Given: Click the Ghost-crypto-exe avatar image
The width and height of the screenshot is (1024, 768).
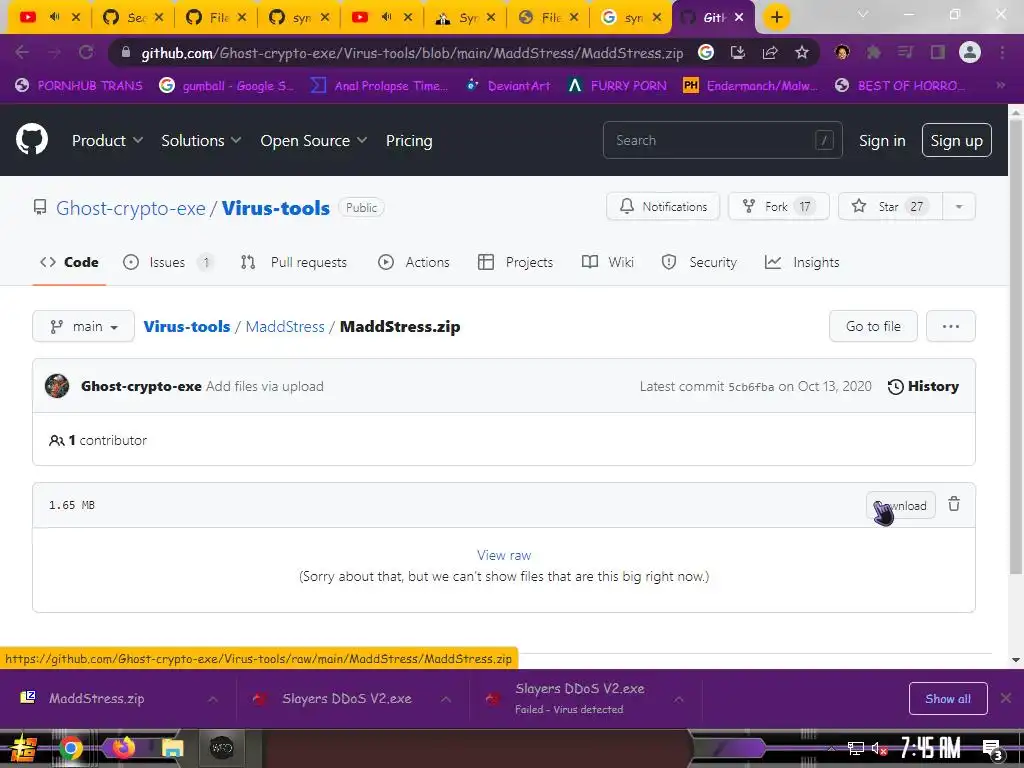Looking at the screenshot, I should tap(57, 386).
